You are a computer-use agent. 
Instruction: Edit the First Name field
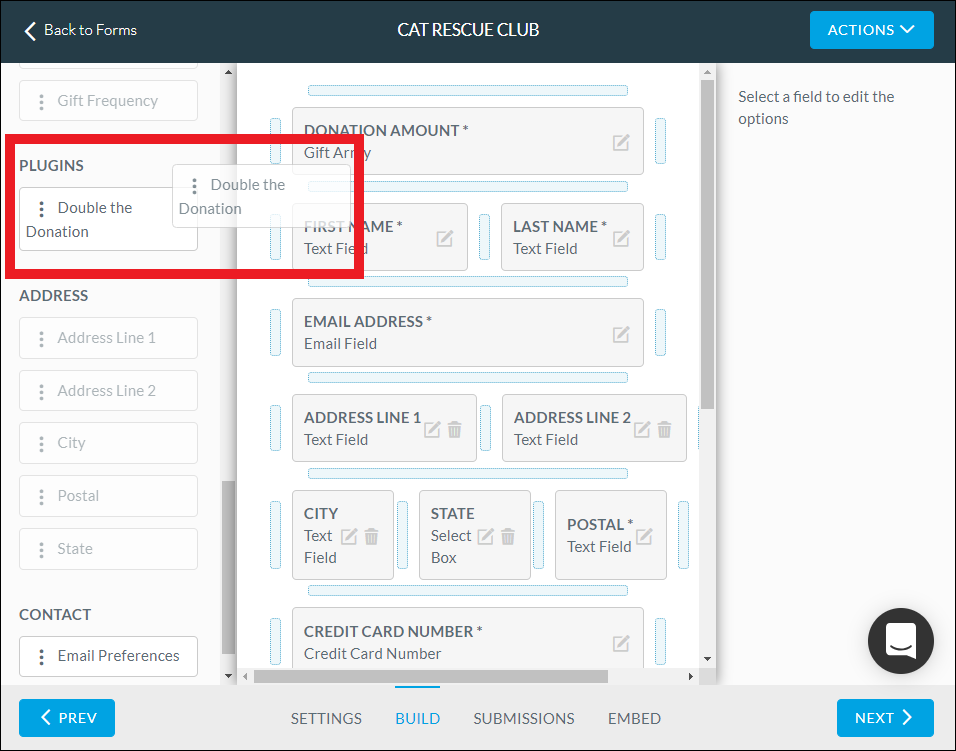tap(444, 238)
